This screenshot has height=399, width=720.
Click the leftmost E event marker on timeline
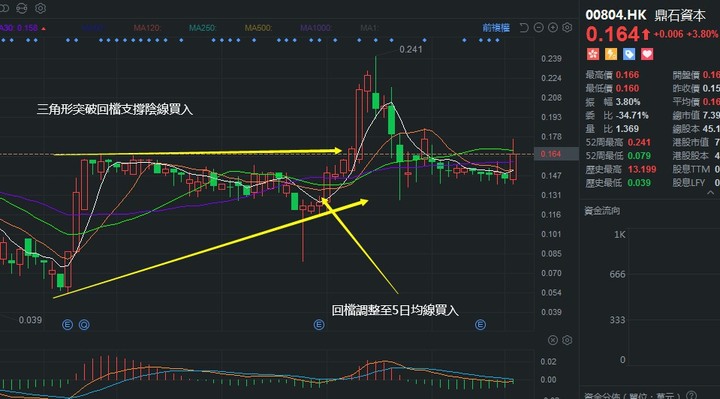[68, 325]
